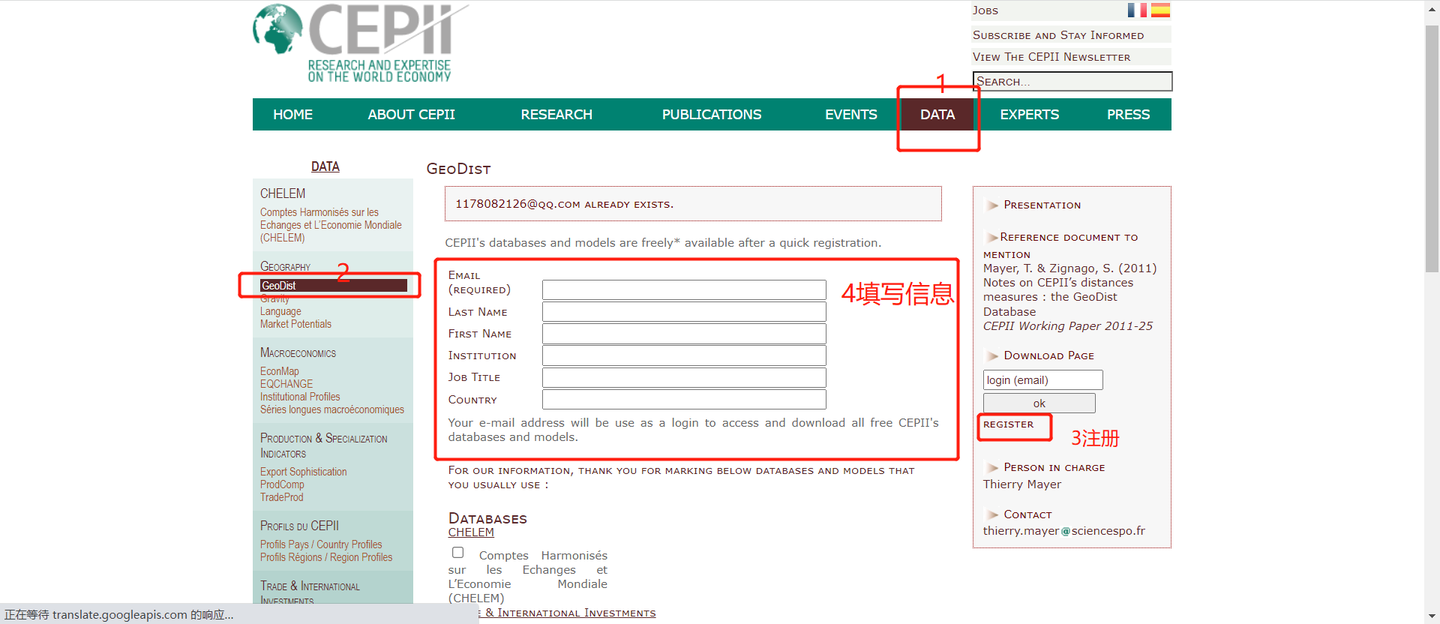Switch site language via Spanish flag
1440x624 pixels.
(1160, 10)
